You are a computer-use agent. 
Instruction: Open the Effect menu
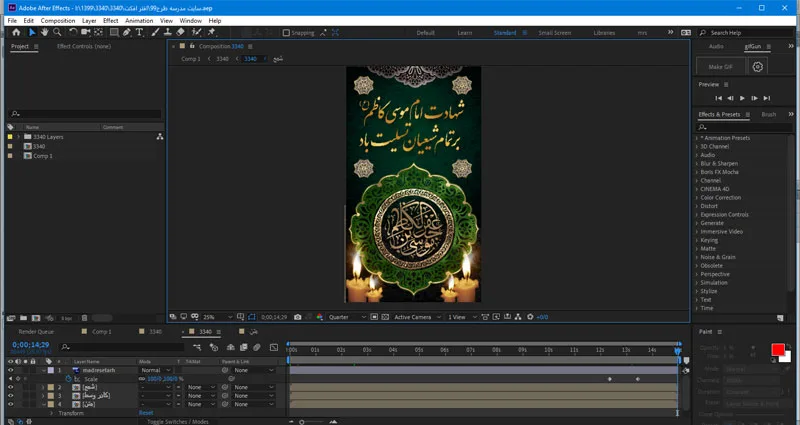pyautogui.click(x=110, y=21)
